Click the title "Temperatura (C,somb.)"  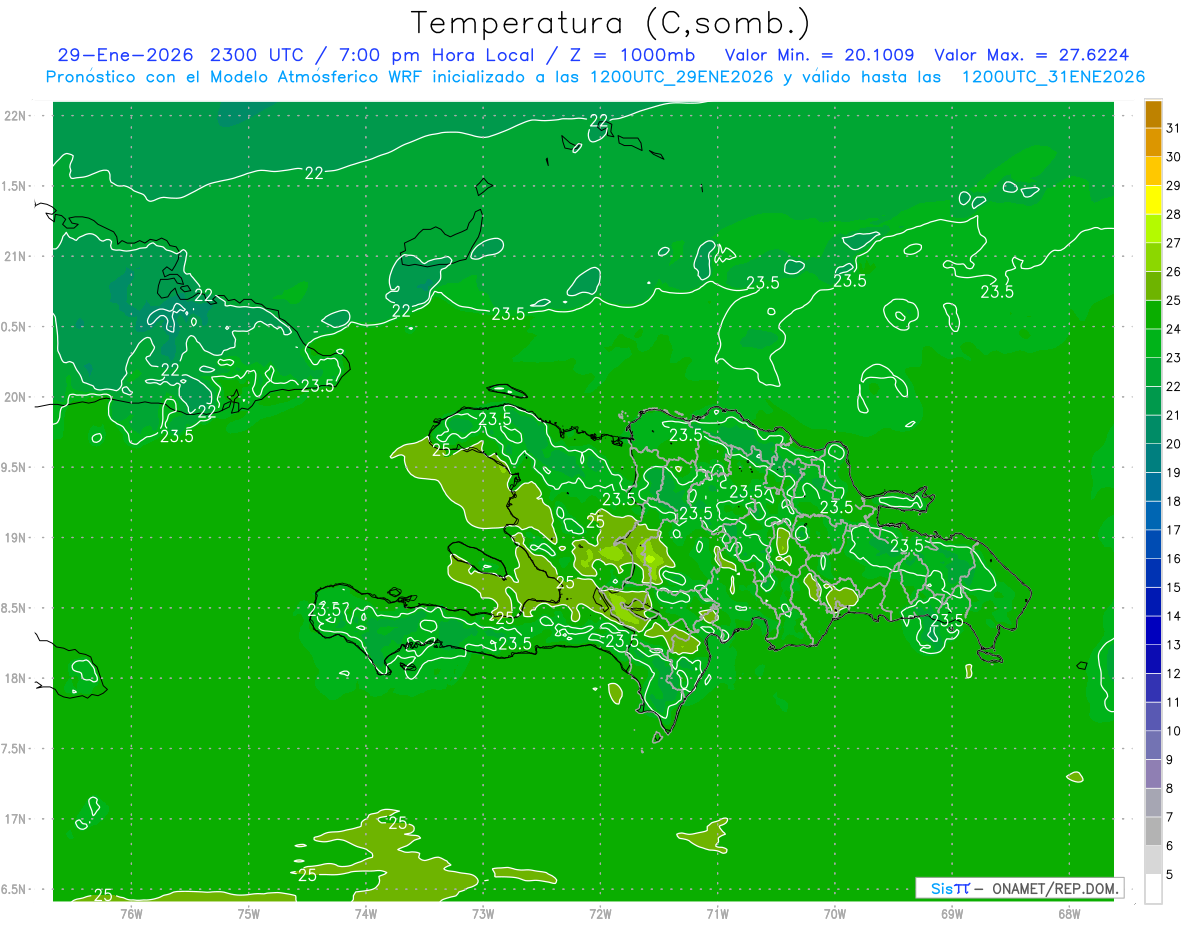point(609,24)
